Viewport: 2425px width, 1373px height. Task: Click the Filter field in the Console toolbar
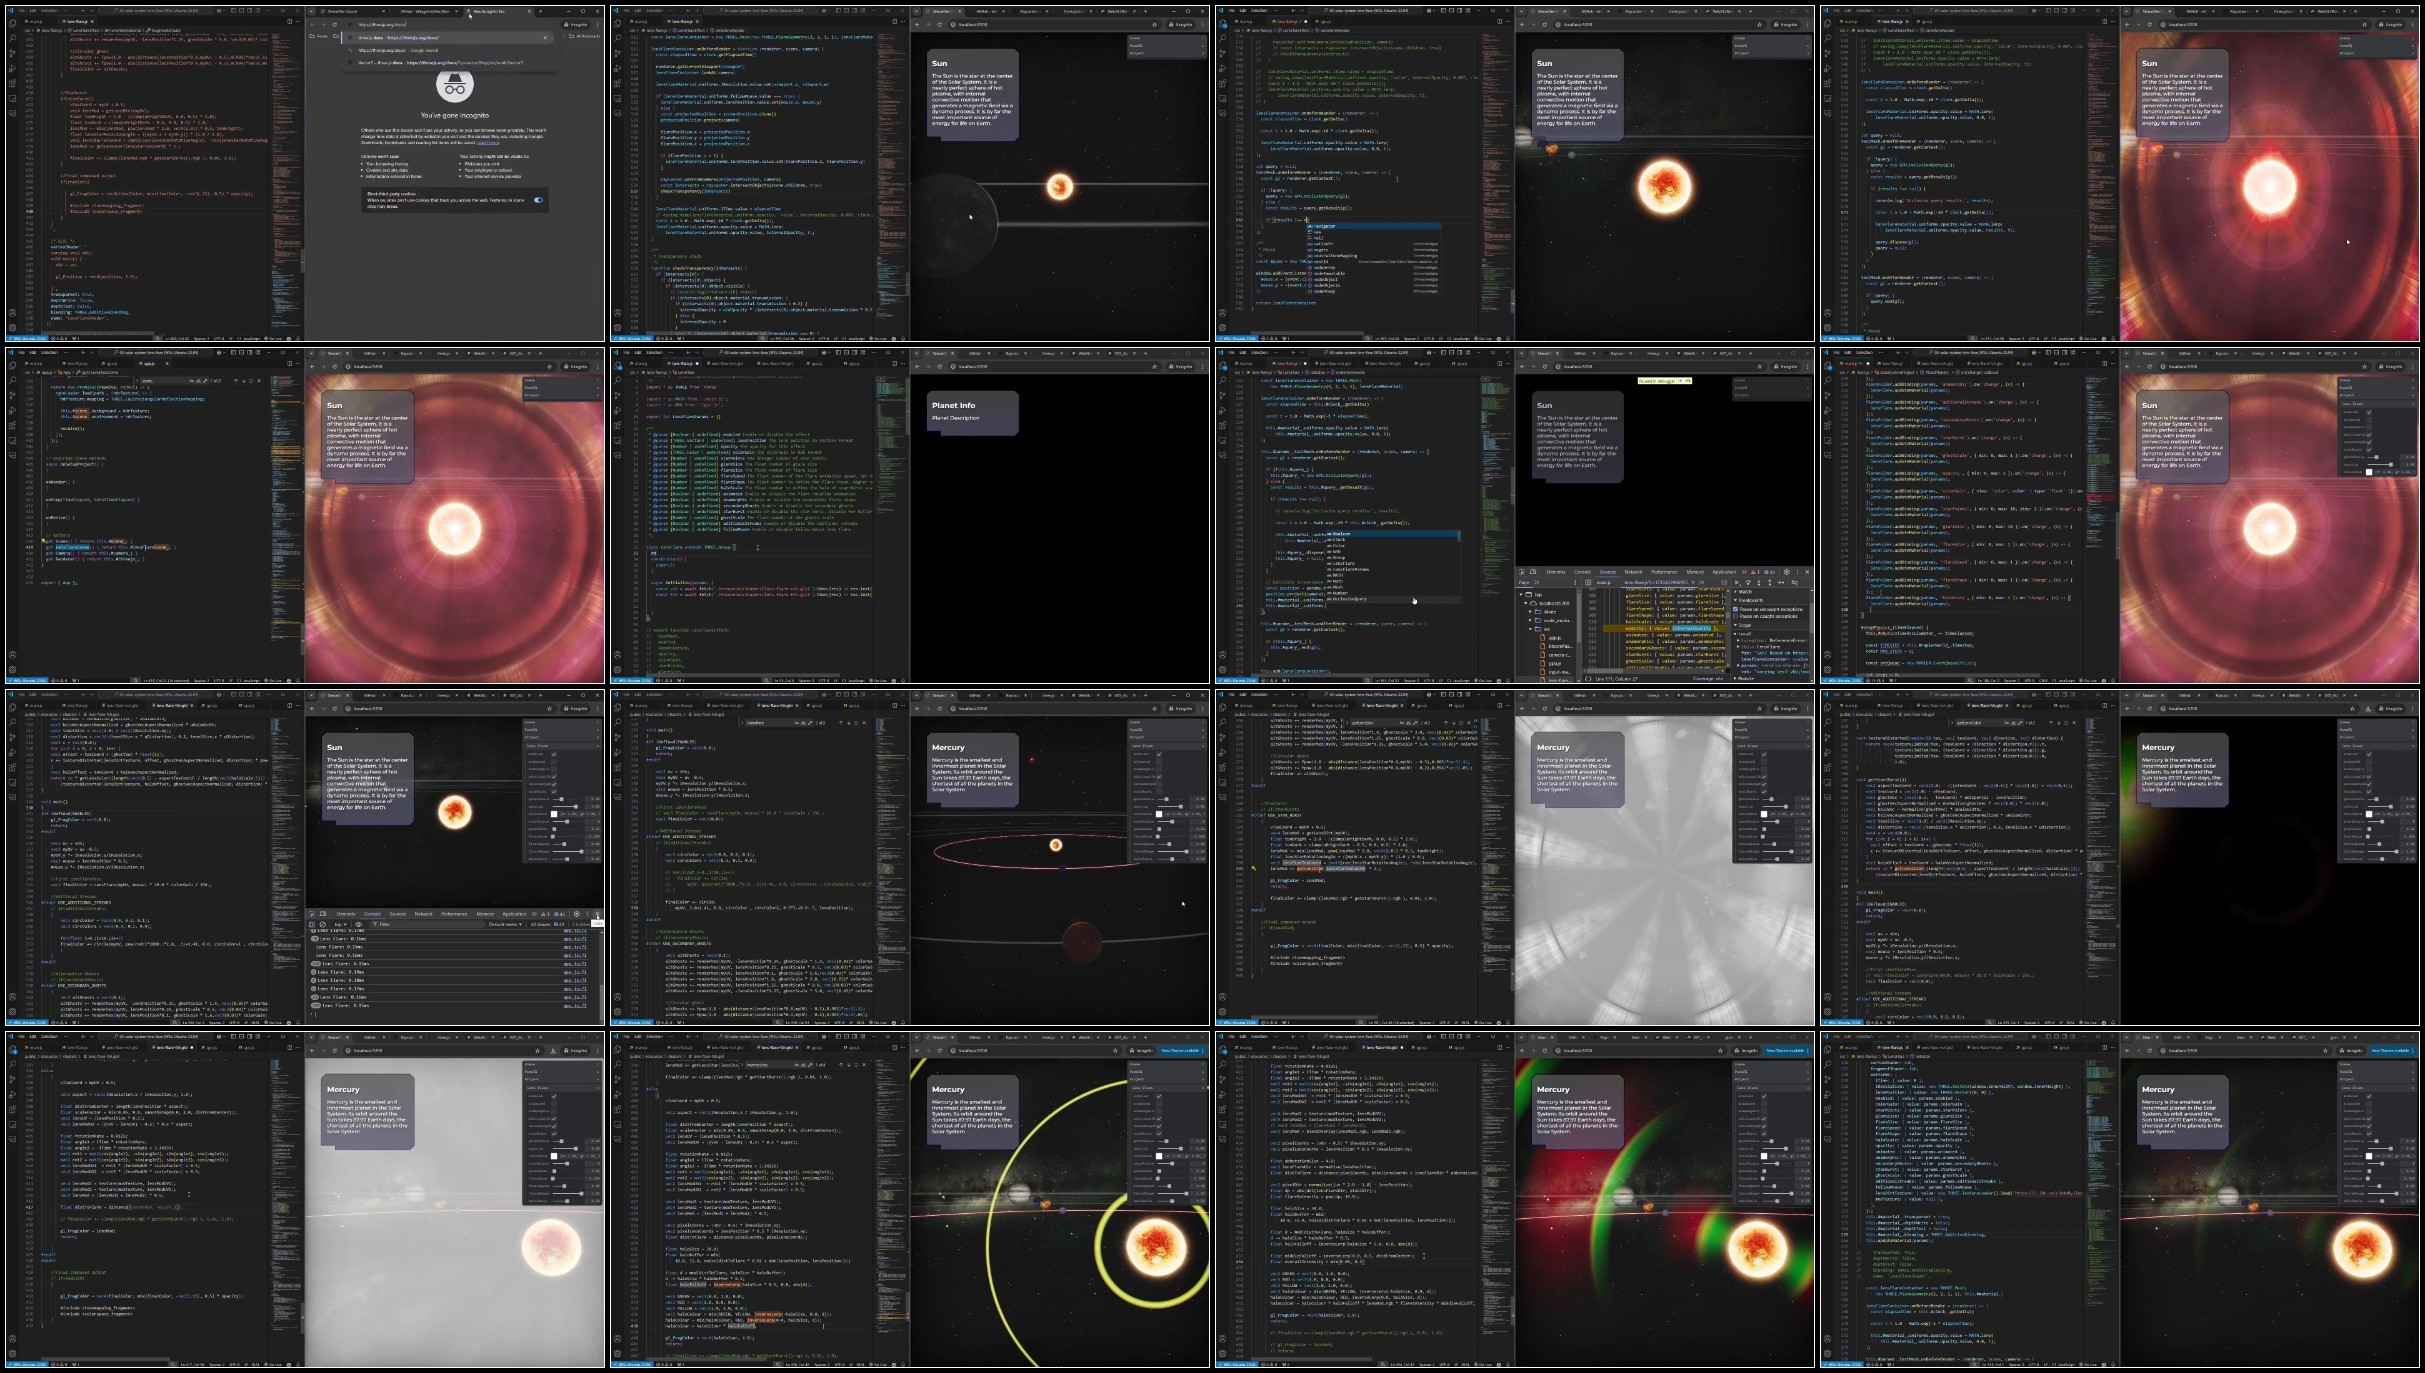coord(425,925)
